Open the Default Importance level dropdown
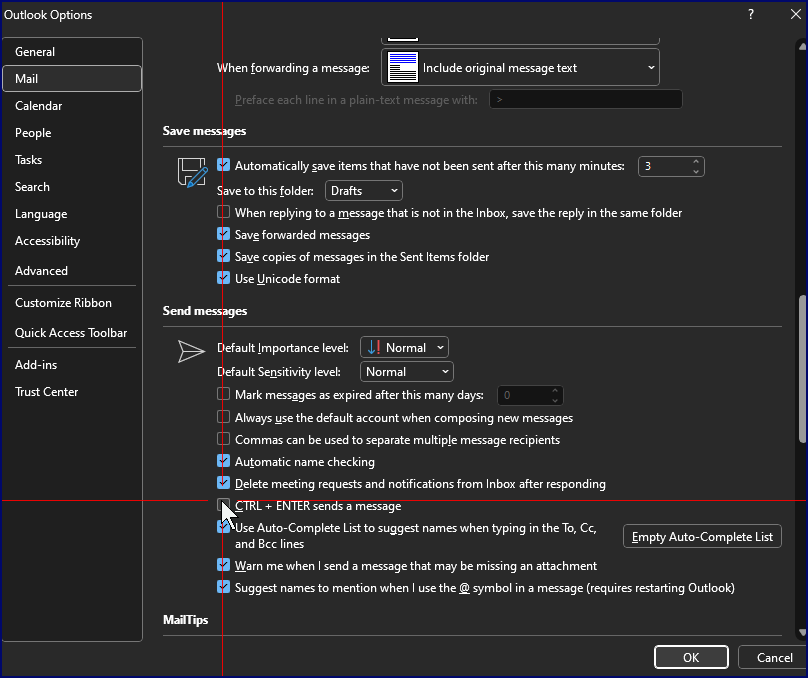This screenshot has height=678, width=808. [405, 348]
